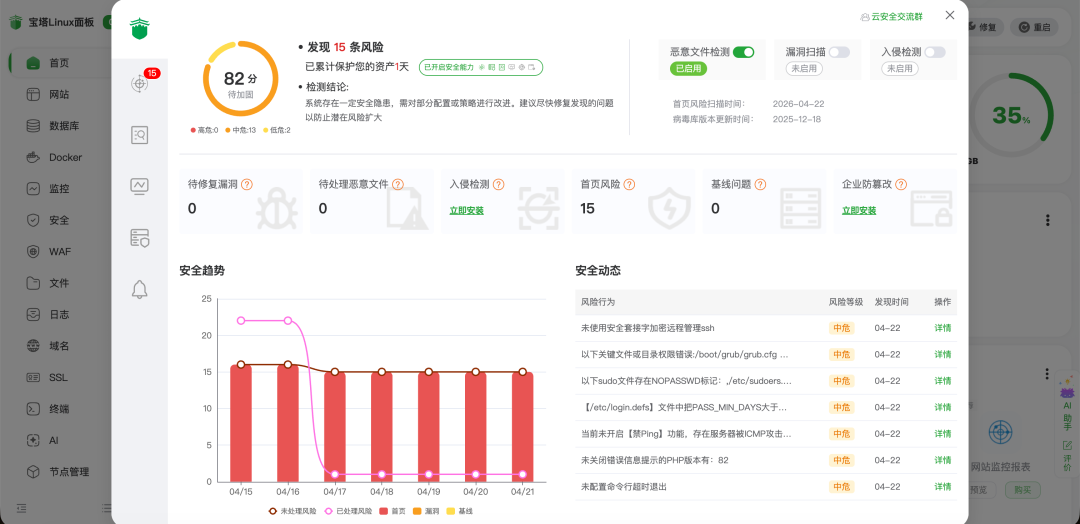Click the SSL certificate icon in sidebar

click(x=33, y=377)
